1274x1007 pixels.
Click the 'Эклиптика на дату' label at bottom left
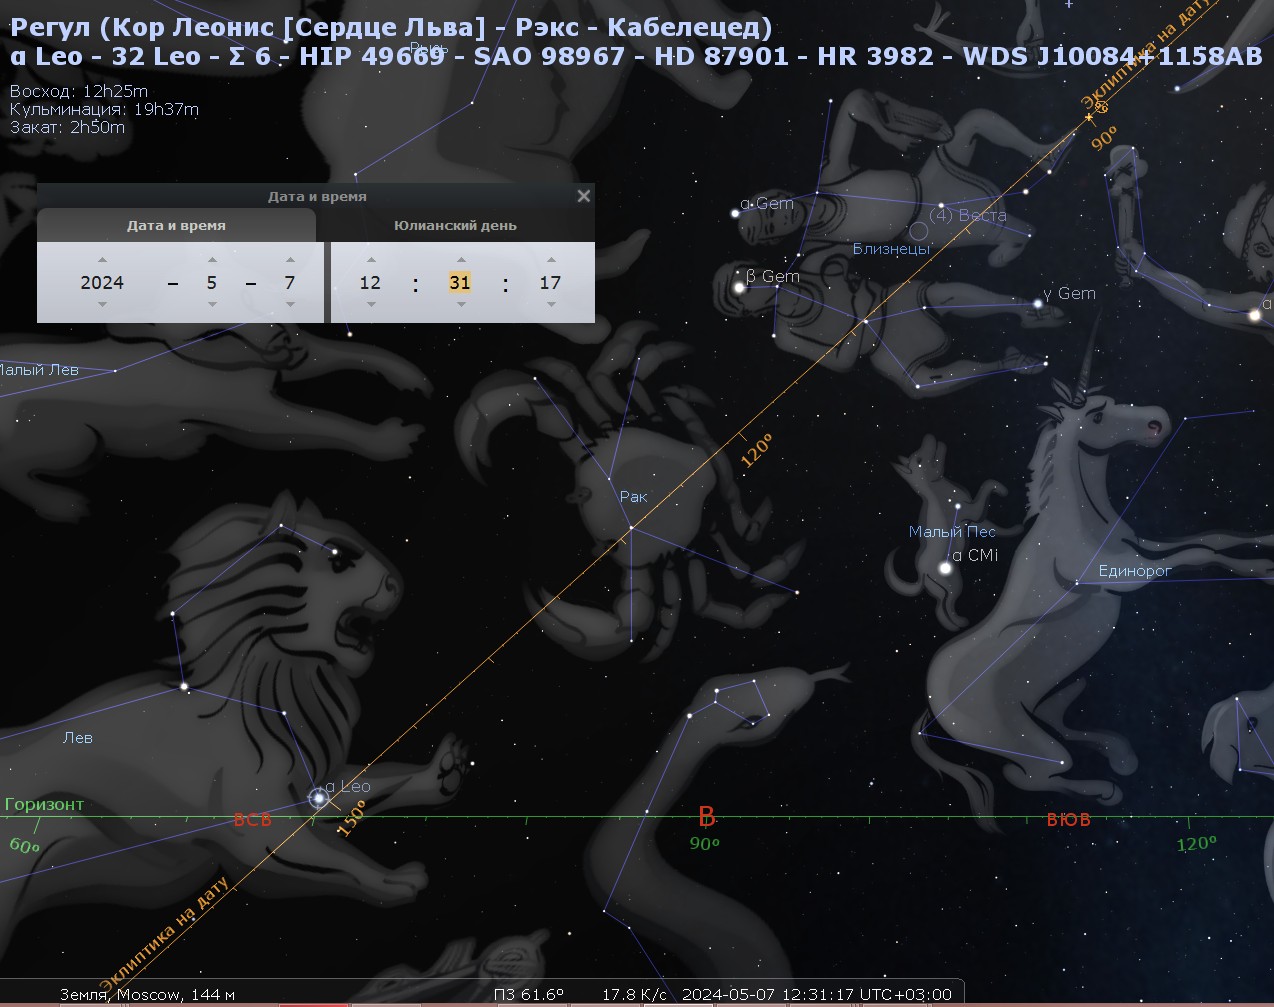[x=165, y=935]
